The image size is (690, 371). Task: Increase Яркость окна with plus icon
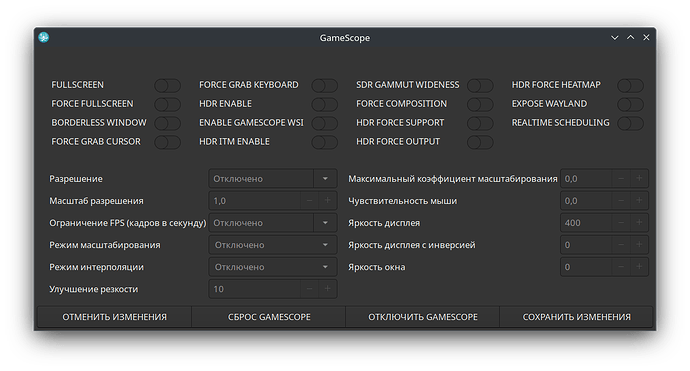pyautogui.click(x=639, y=267)
